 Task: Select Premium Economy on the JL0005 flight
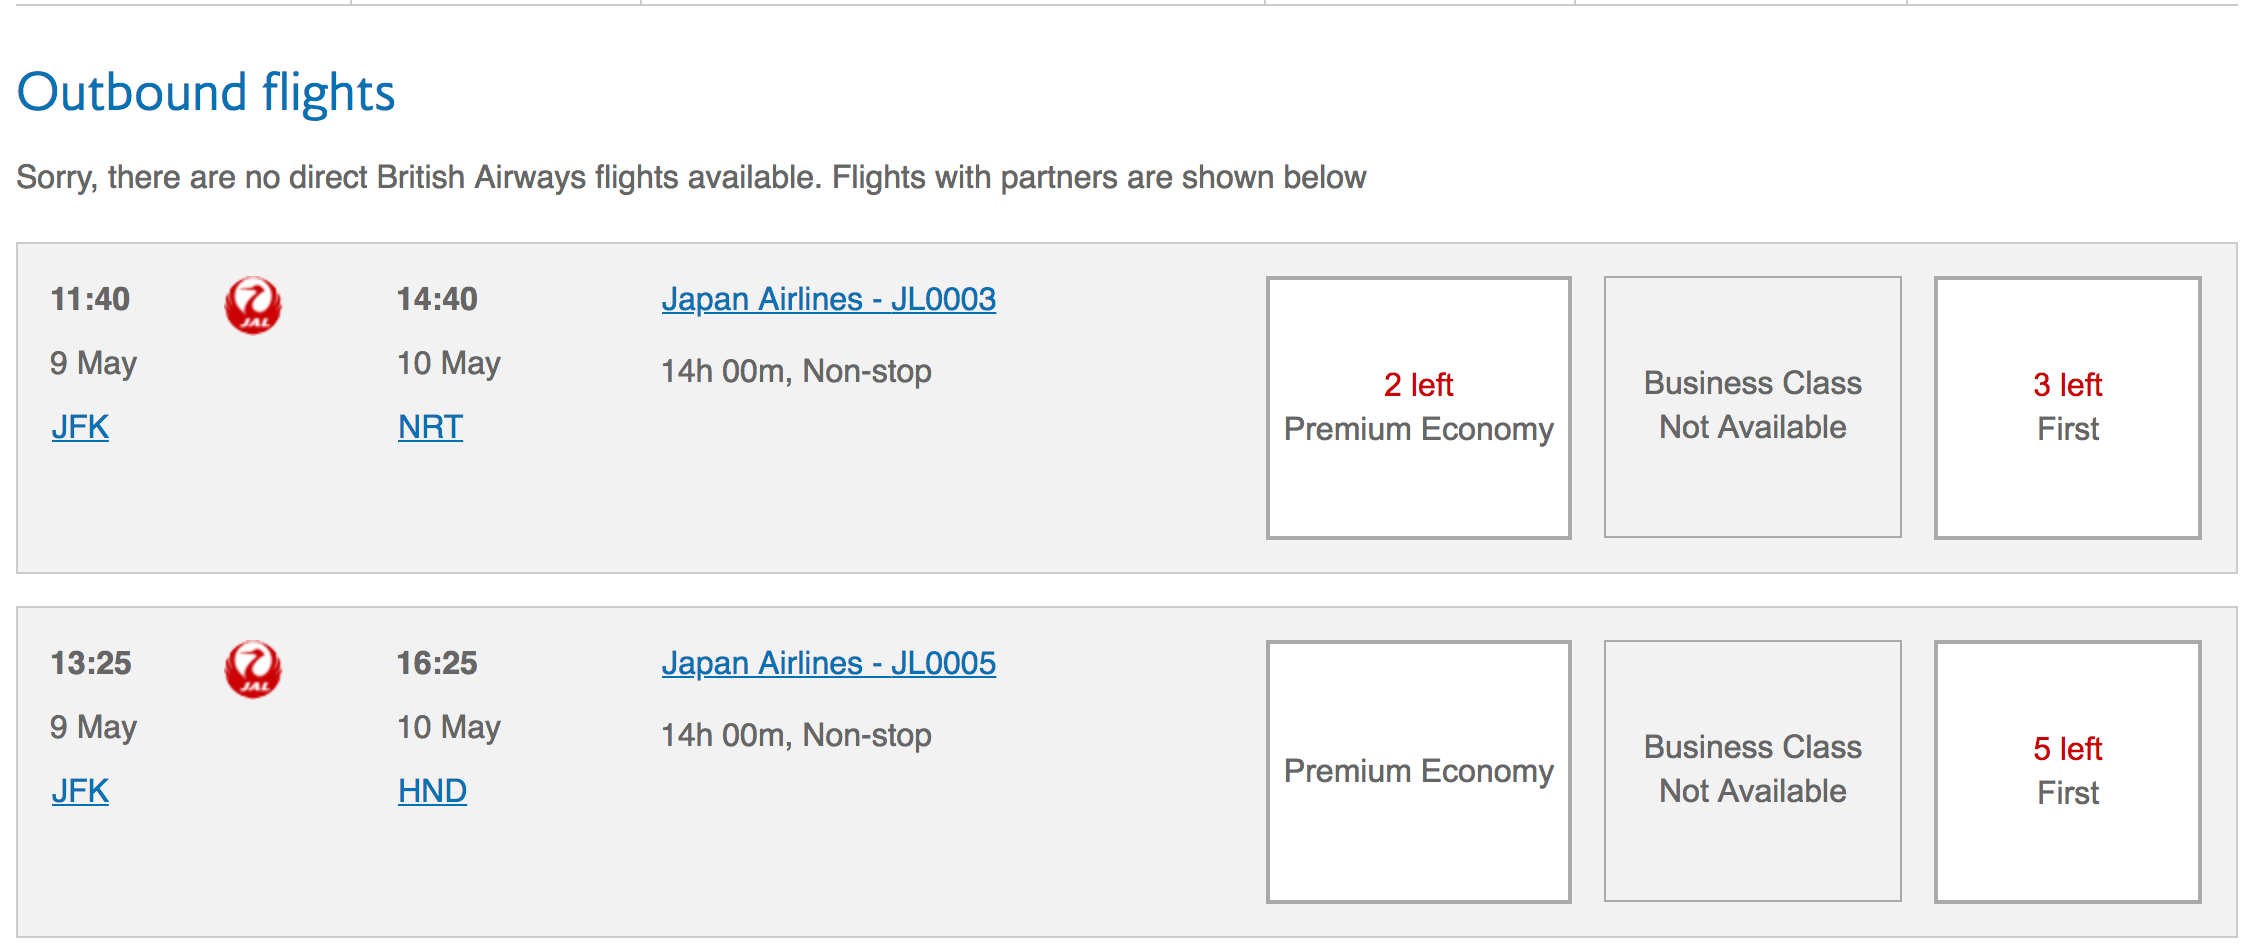[x=1418, y=771]
